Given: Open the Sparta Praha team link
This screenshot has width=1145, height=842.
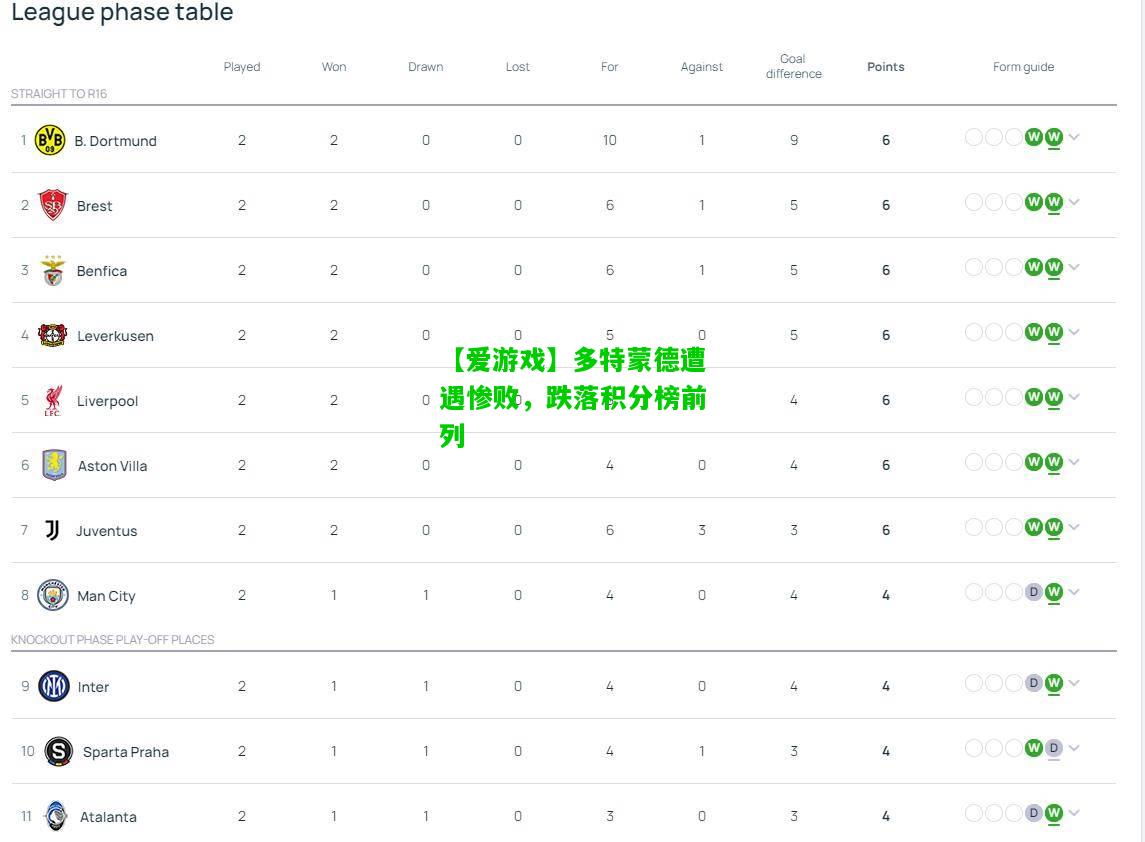Looking at the screenshot, I should [126, 752].
